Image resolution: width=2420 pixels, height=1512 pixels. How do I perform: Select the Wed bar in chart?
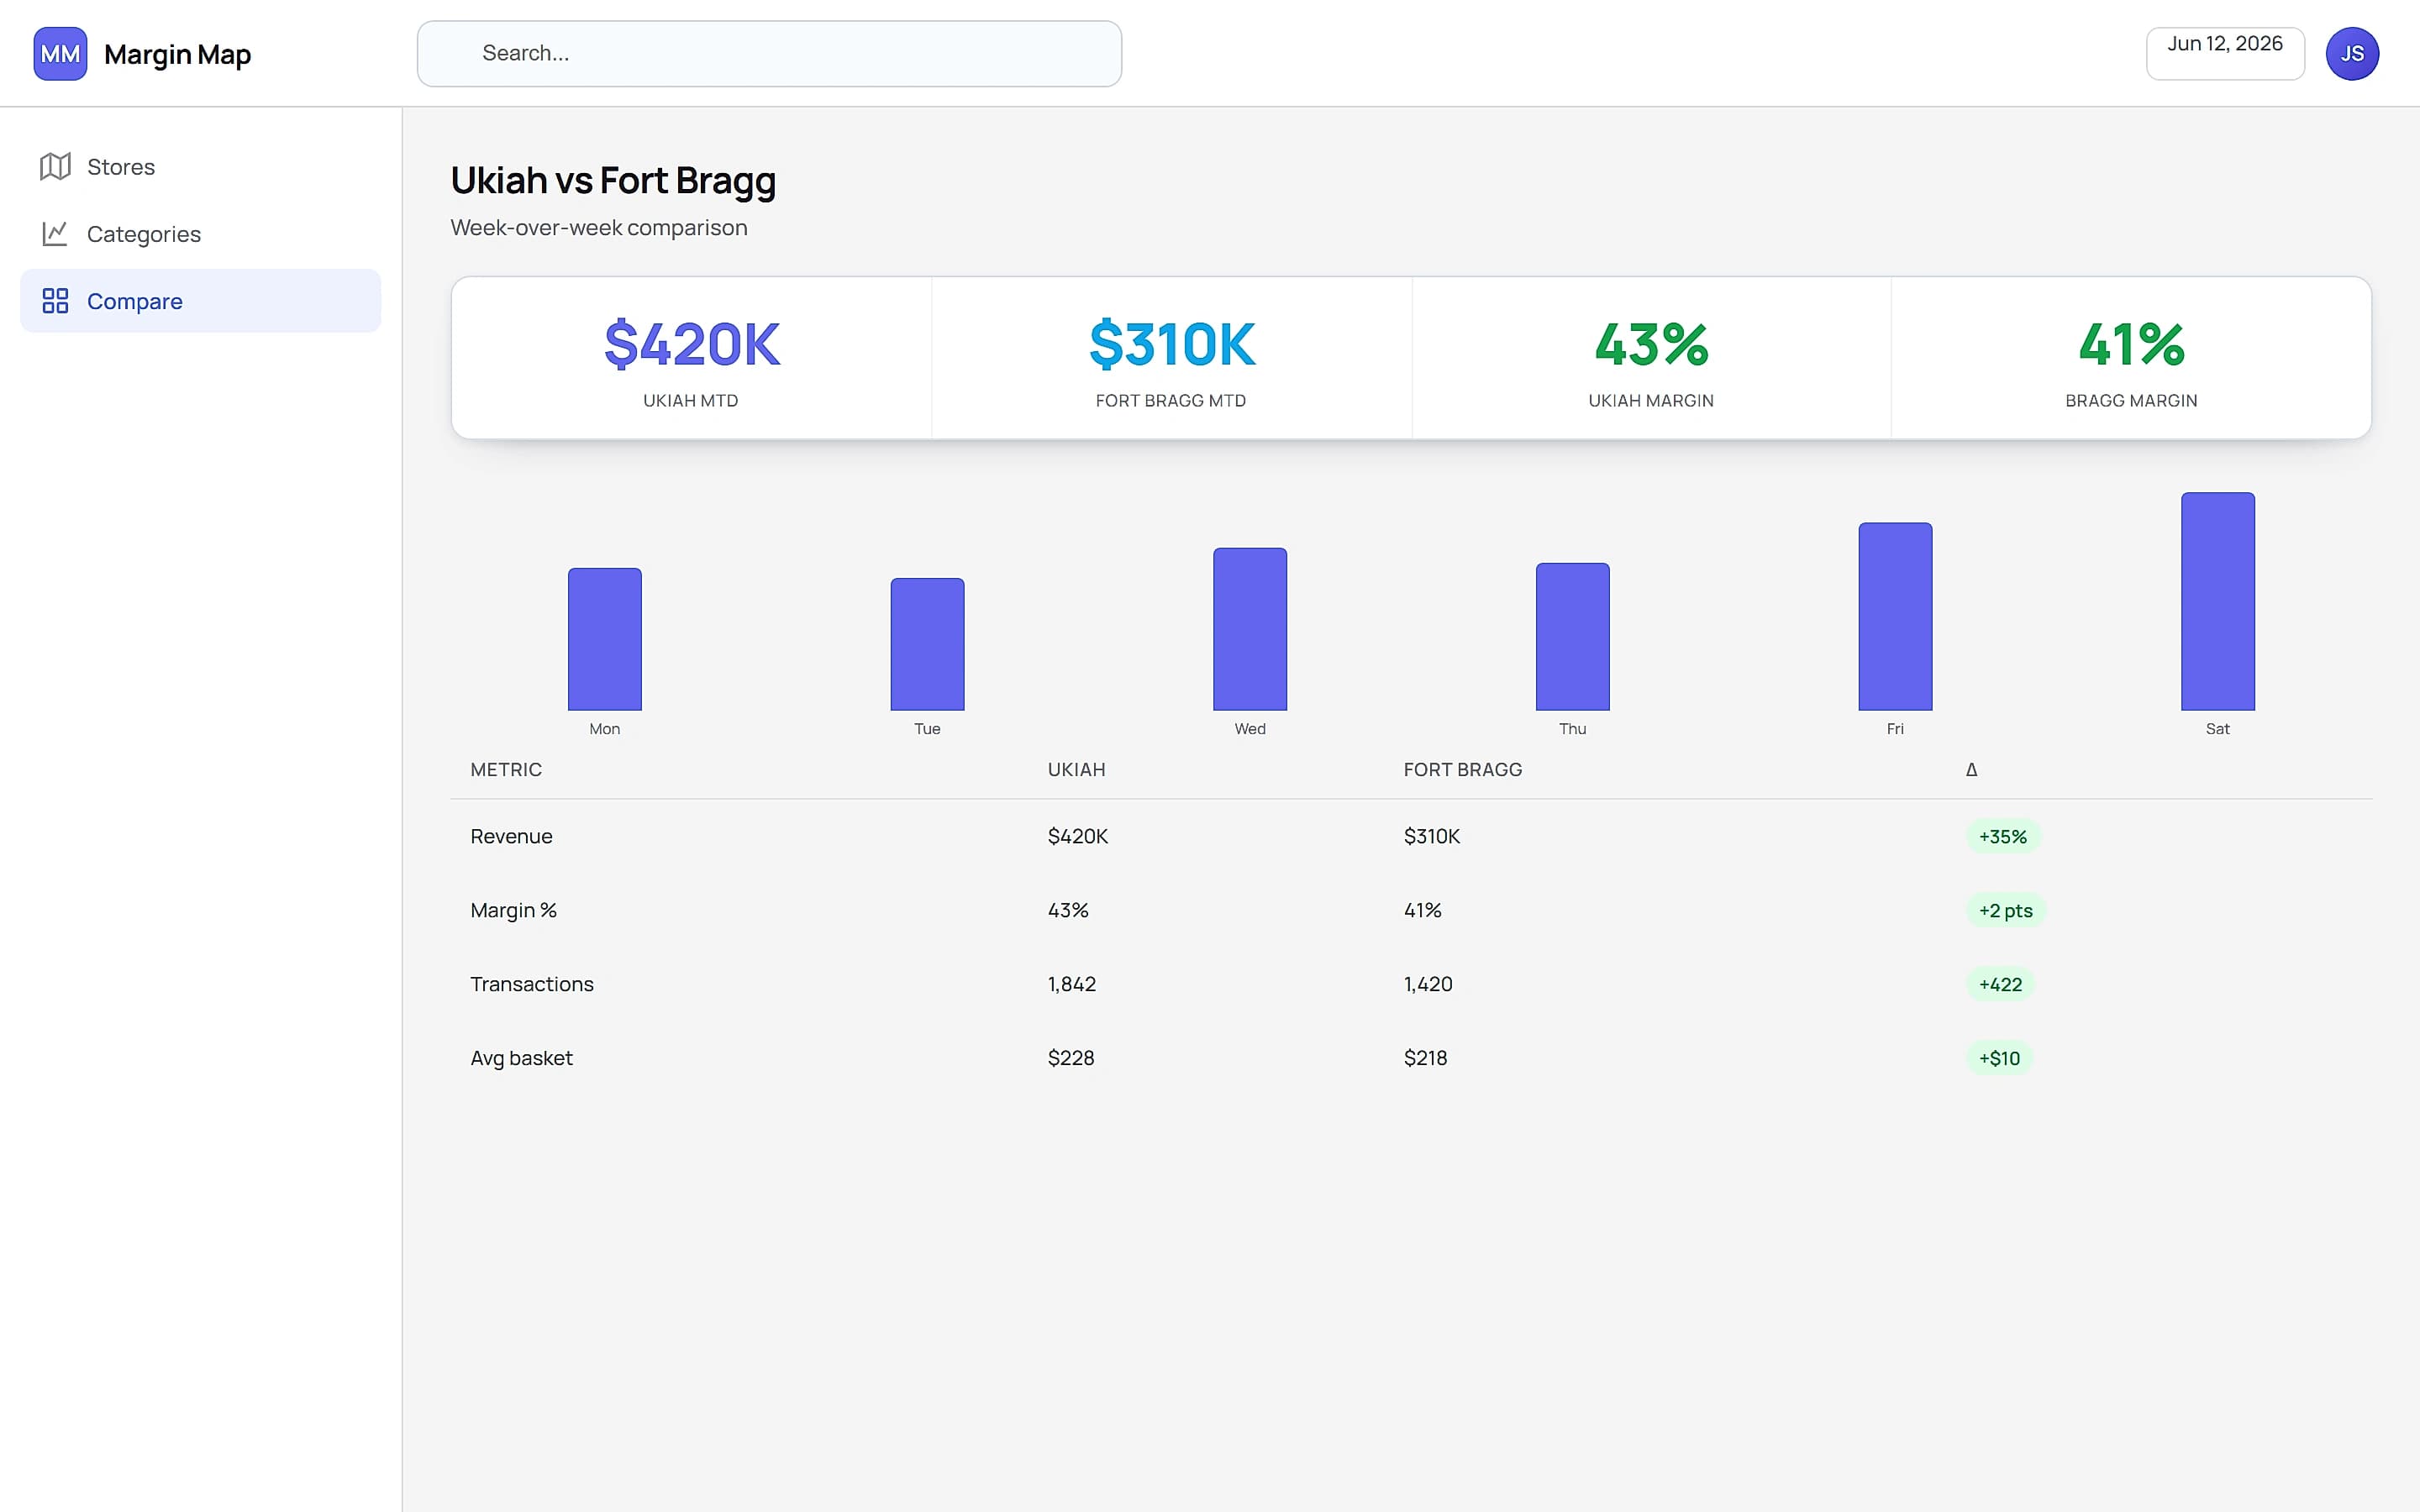pos(1250,629)
